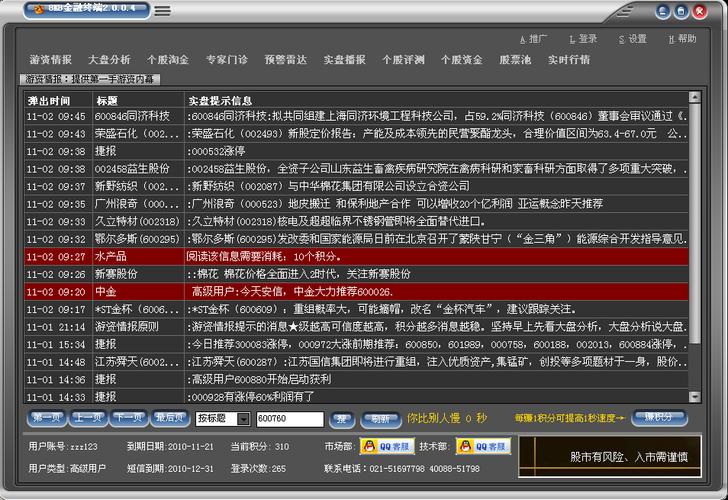This screenshot has width=728, height=500.
Task: Click the hamburger menu icon beside the title
Action: (162, 11)
